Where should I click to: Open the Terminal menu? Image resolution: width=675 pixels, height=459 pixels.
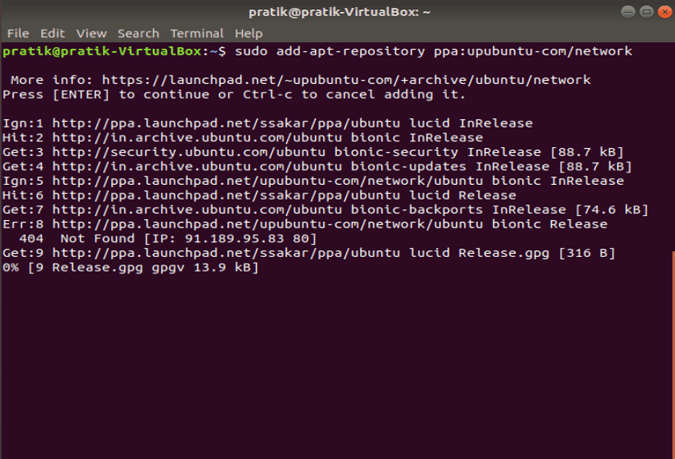click(197, 34)
